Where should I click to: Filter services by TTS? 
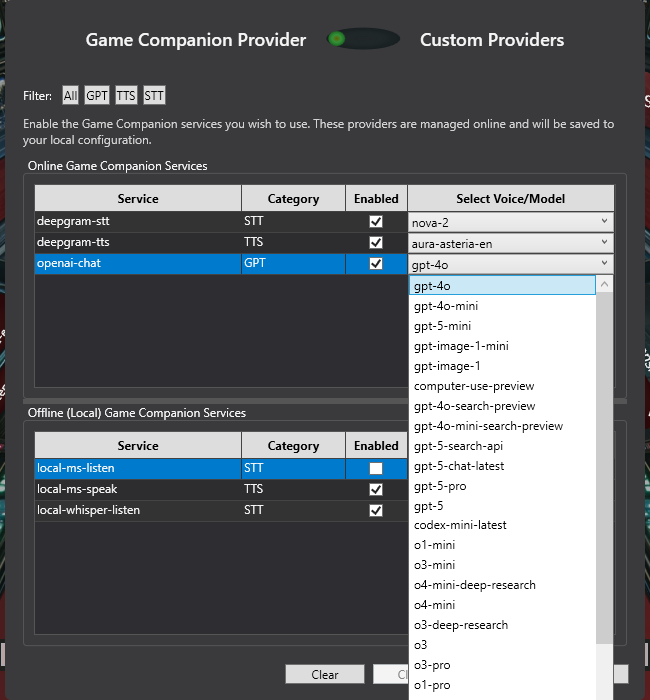point(126,96)
